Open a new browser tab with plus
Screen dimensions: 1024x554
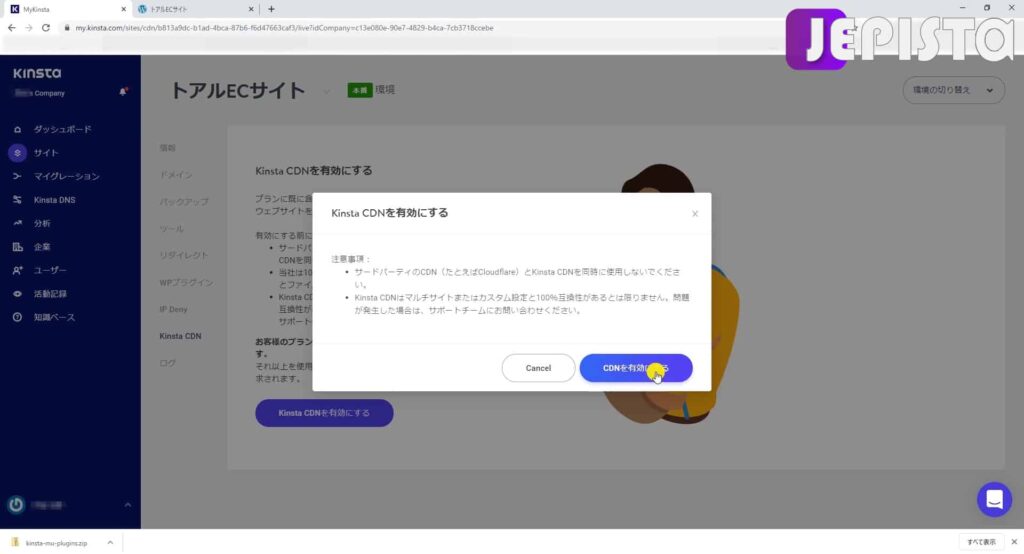[x=271, y=9]
